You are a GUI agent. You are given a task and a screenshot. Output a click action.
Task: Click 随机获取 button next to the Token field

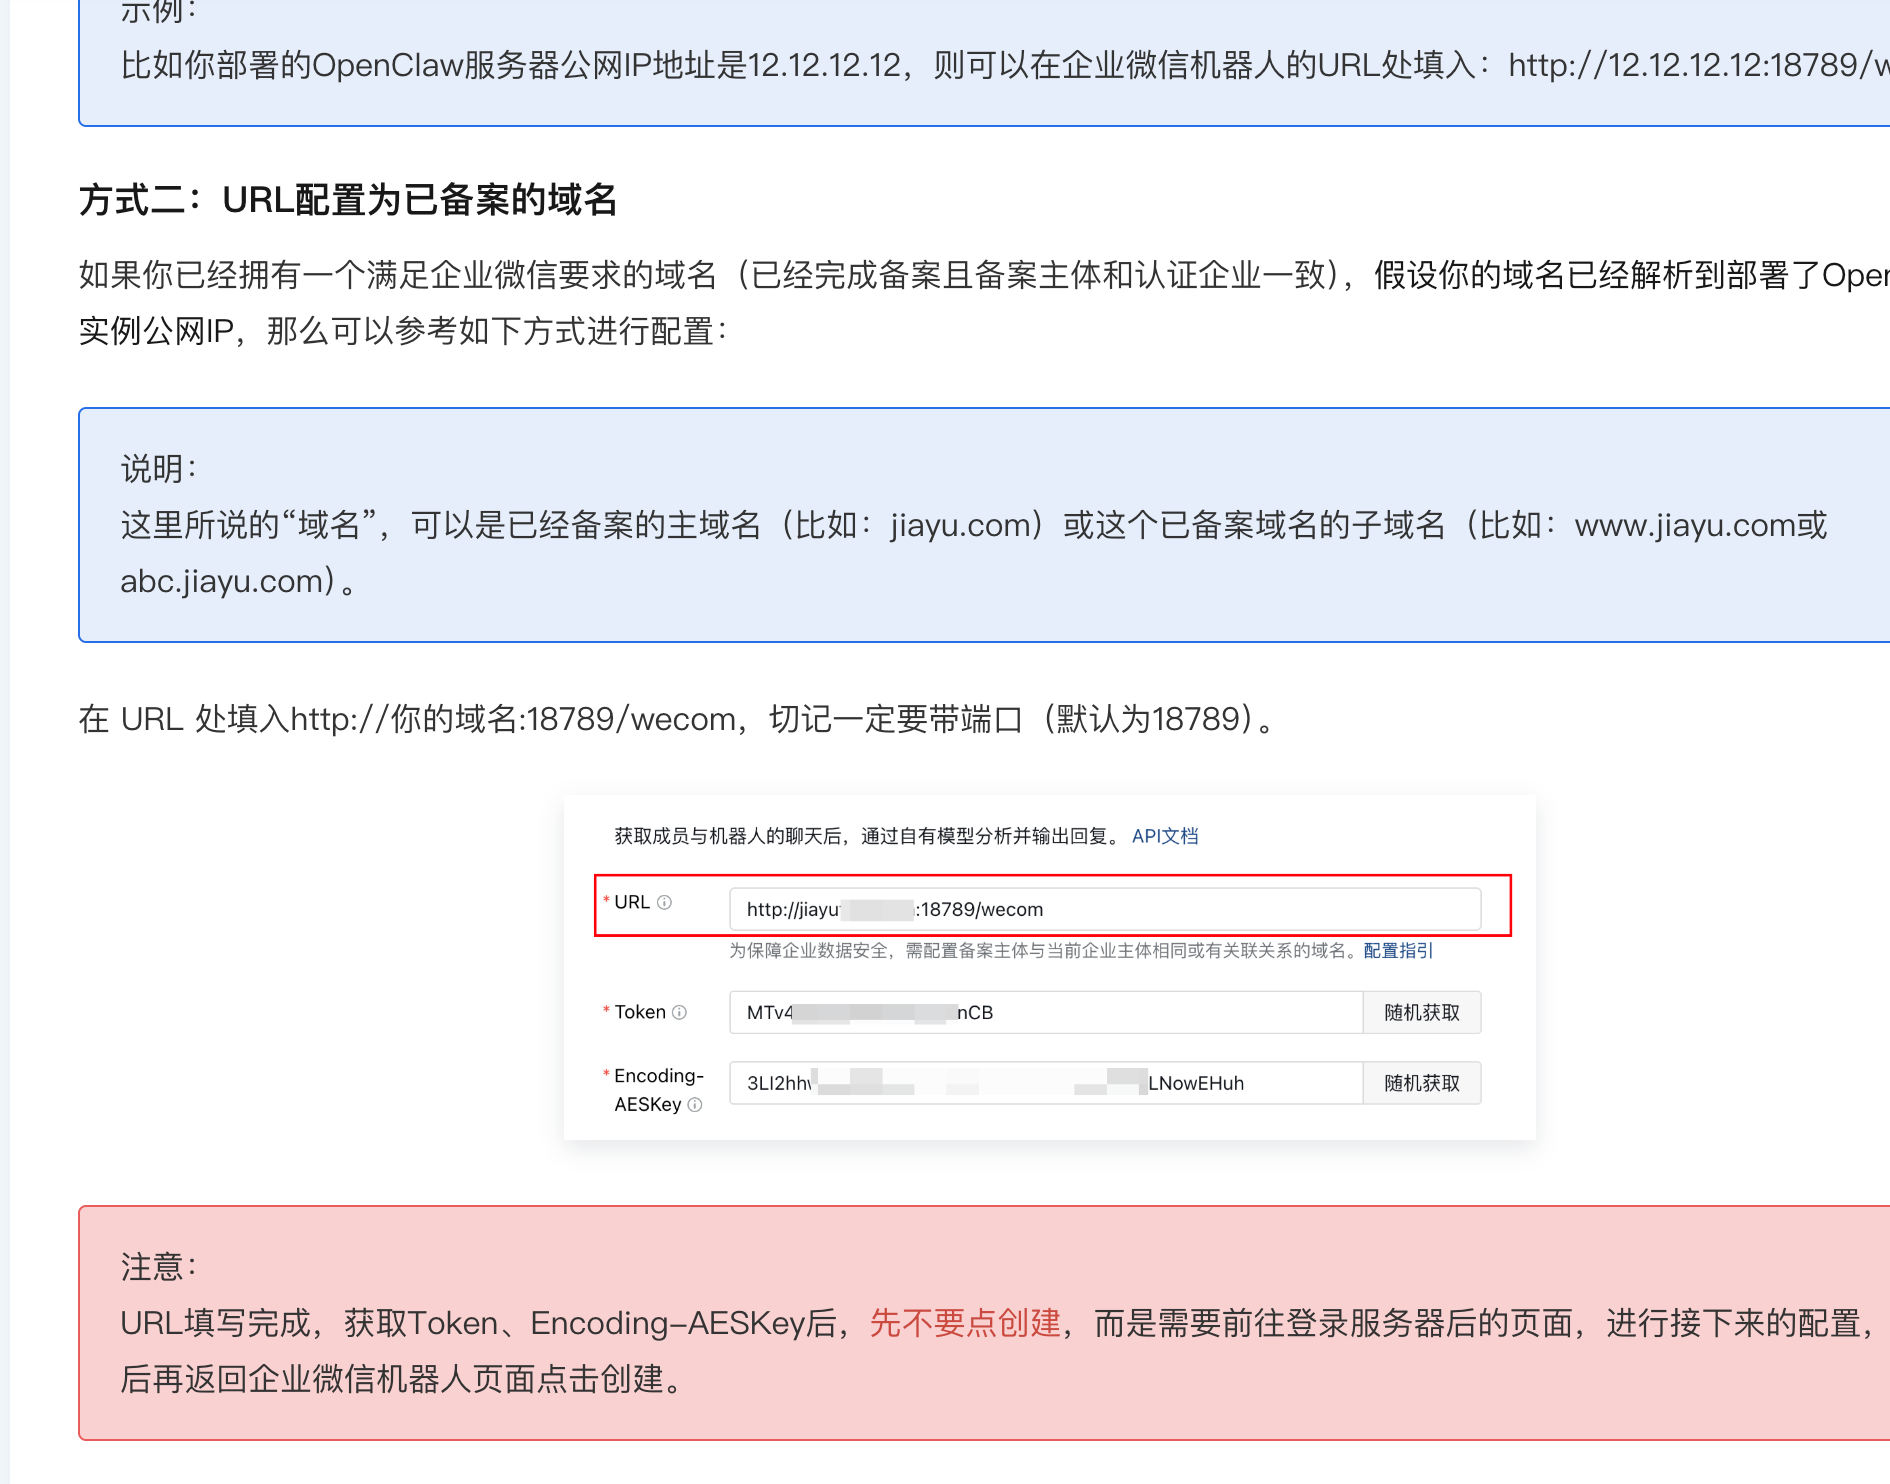pos(1421,1011)
